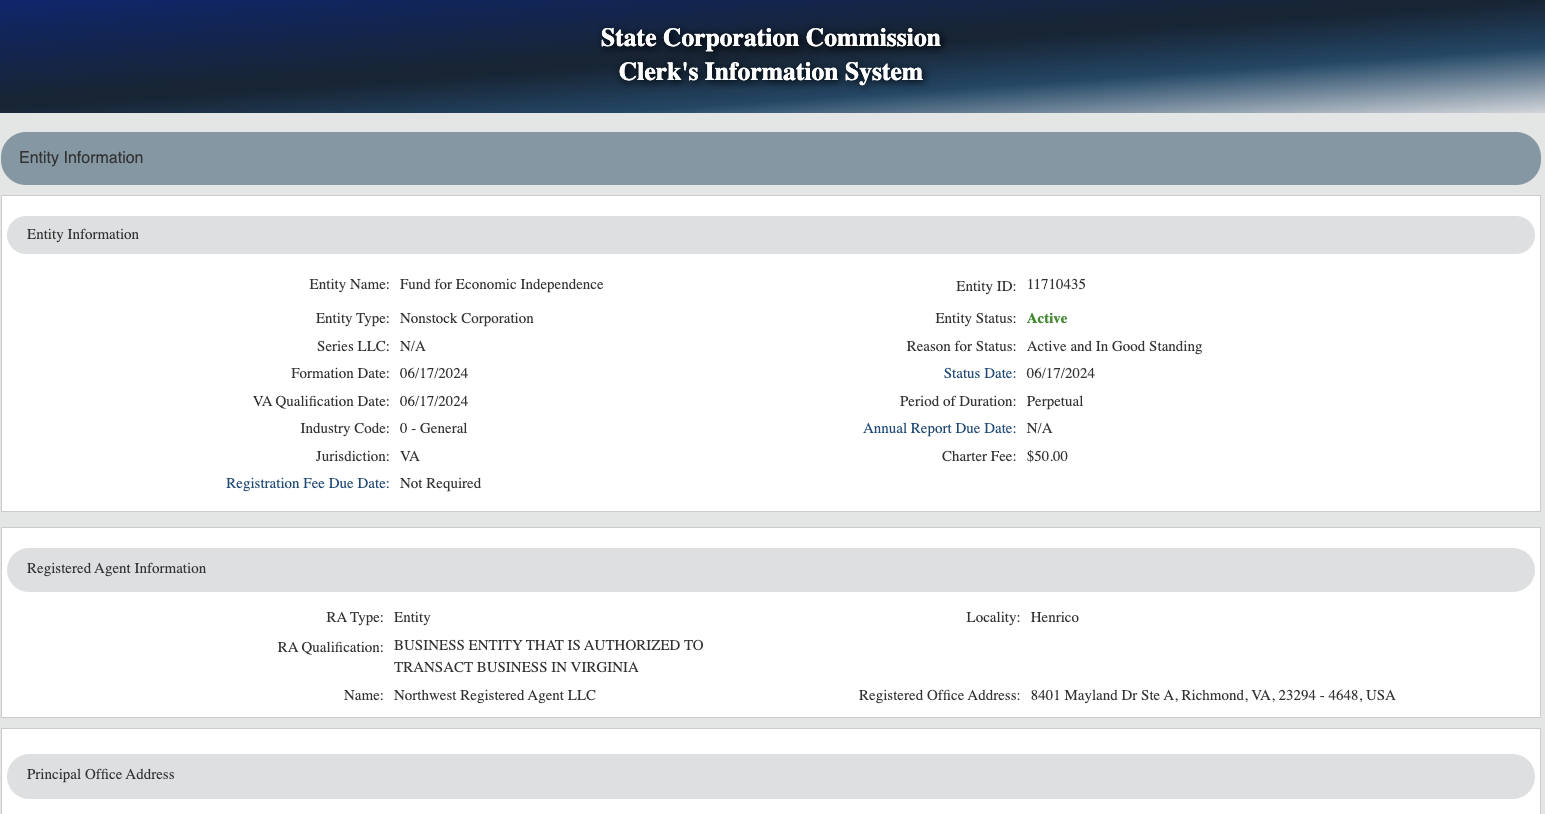Open the Annual Report Due Date link

pyautogui.click(x=938, y=428)
